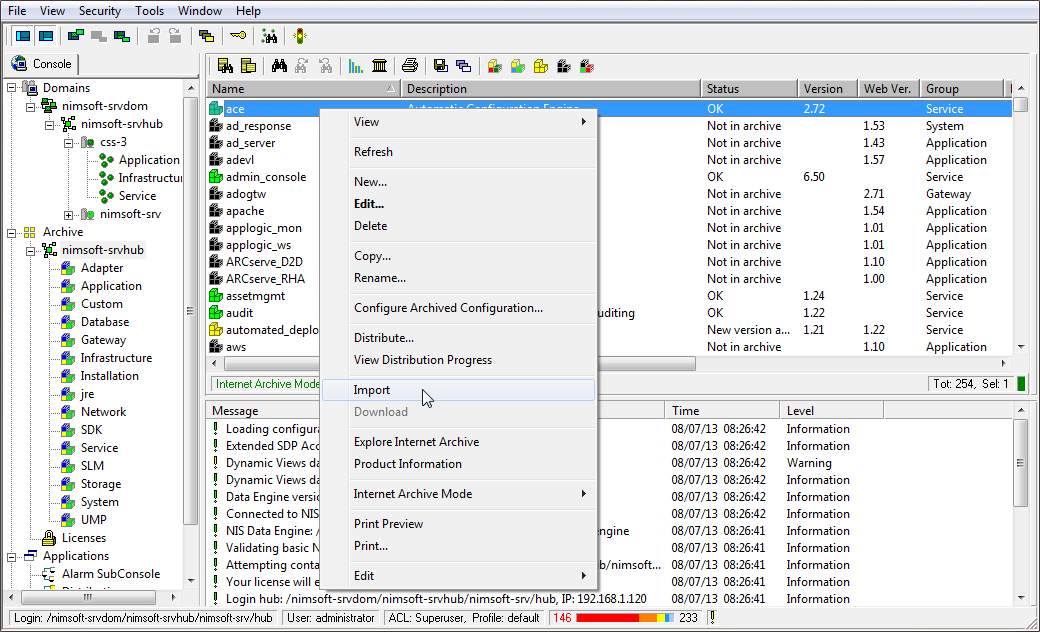Click the yellow stacked lists icon
Image resolution: width=1040 pixels, height=632 pixels.
249,66
